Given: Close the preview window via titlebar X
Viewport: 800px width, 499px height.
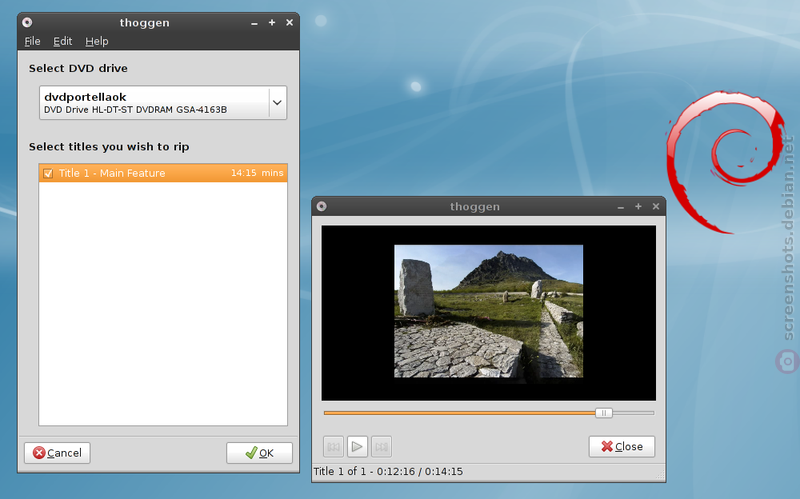Looking at the screenshot, I should point(656,206).
